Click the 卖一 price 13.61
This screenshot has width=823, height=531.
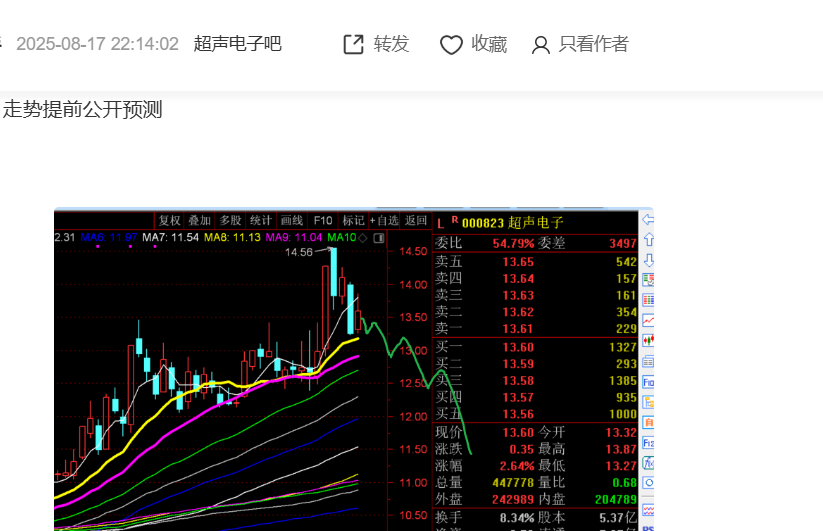click(x=518, y=329)
